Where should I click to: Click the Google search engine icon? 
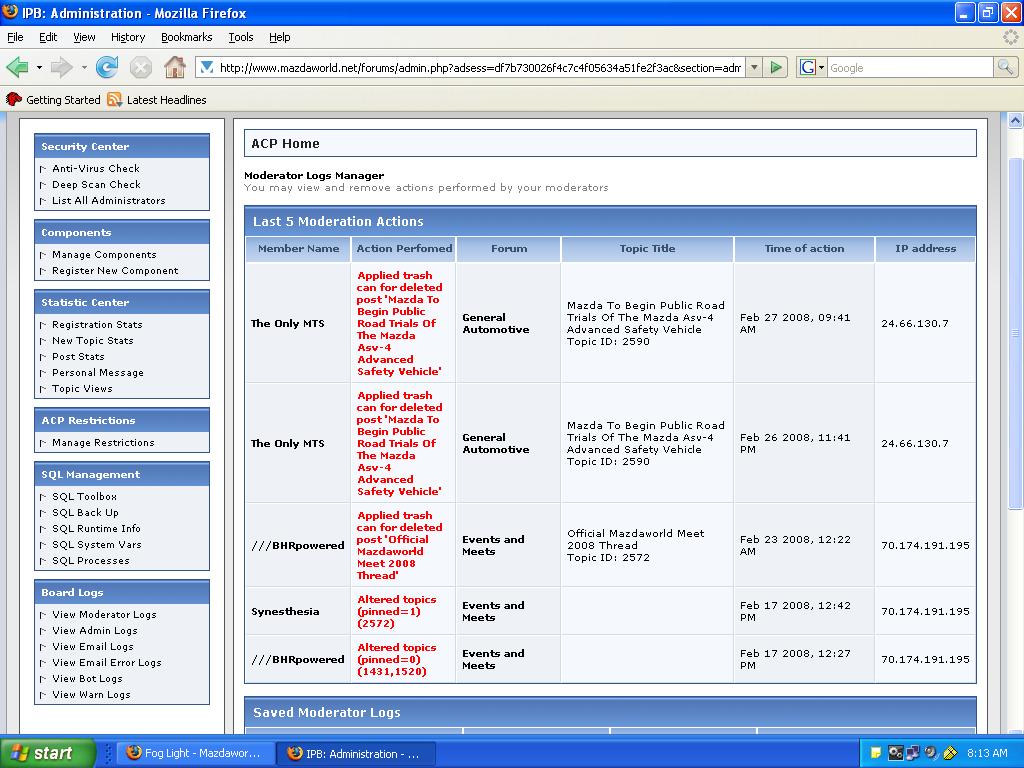coord(808,67)
